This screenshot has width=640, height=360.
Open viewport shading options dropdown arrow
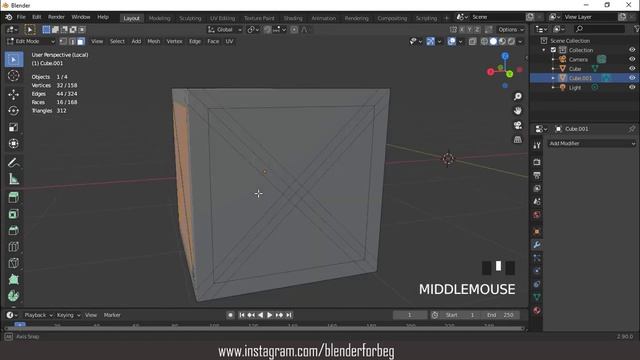[x=520, y=41]
